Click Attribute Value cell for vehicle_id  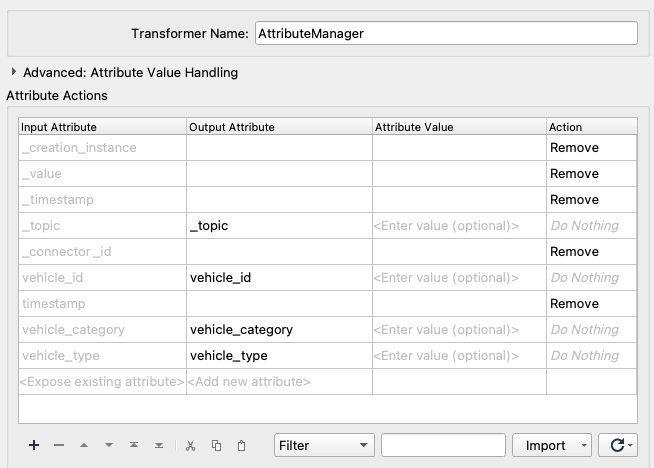(x=459, y=277)
